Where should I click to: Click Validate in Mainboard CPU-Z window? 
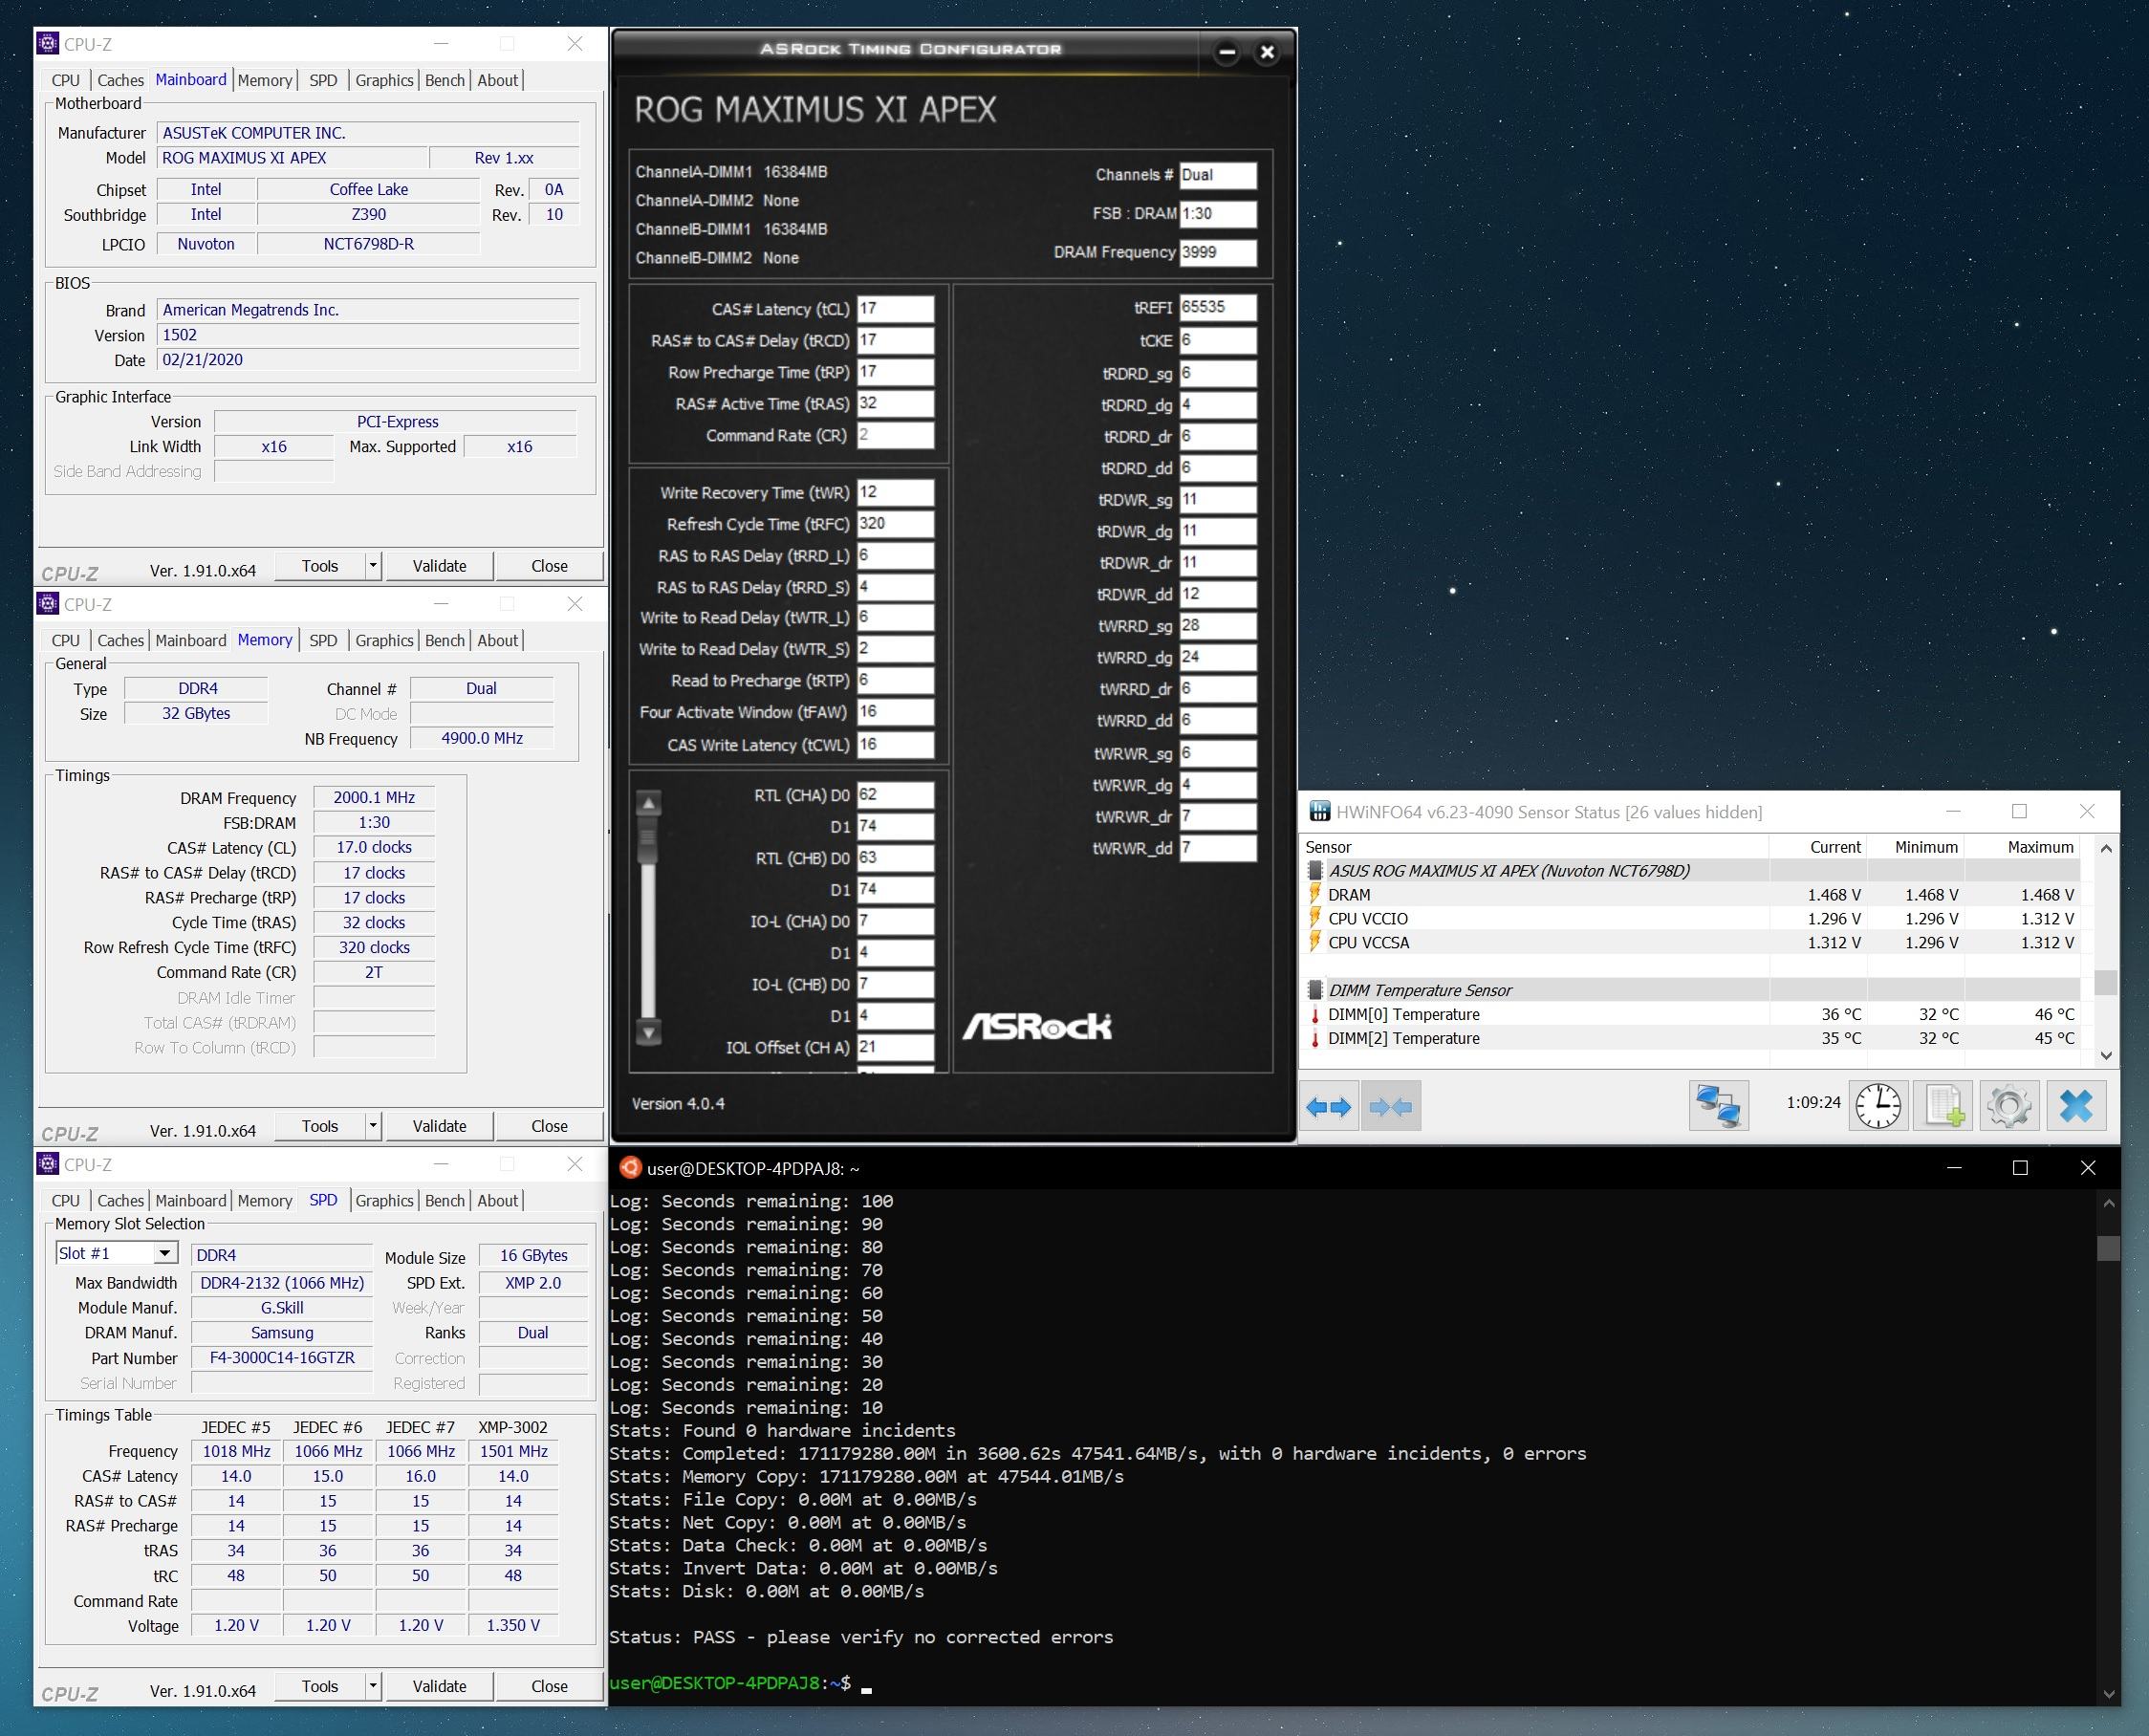click(x=439, y=565)
